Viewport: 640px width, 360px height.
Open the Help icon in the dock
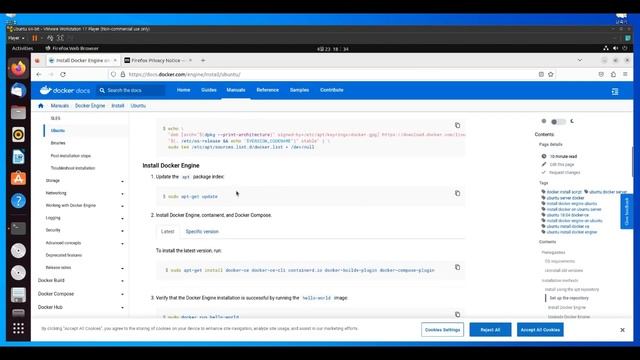click(x=18, y=200)
